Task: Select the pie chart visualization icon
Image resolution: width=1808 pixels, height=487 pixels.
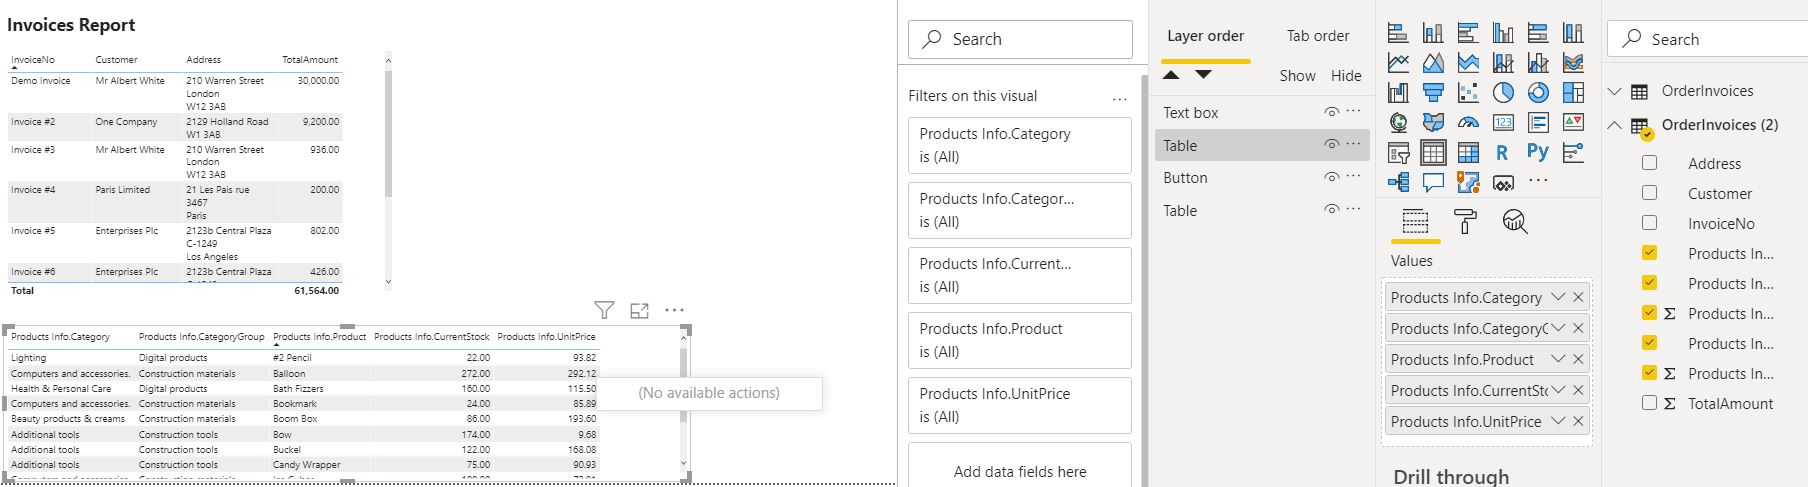Action: pos(1503,93)
